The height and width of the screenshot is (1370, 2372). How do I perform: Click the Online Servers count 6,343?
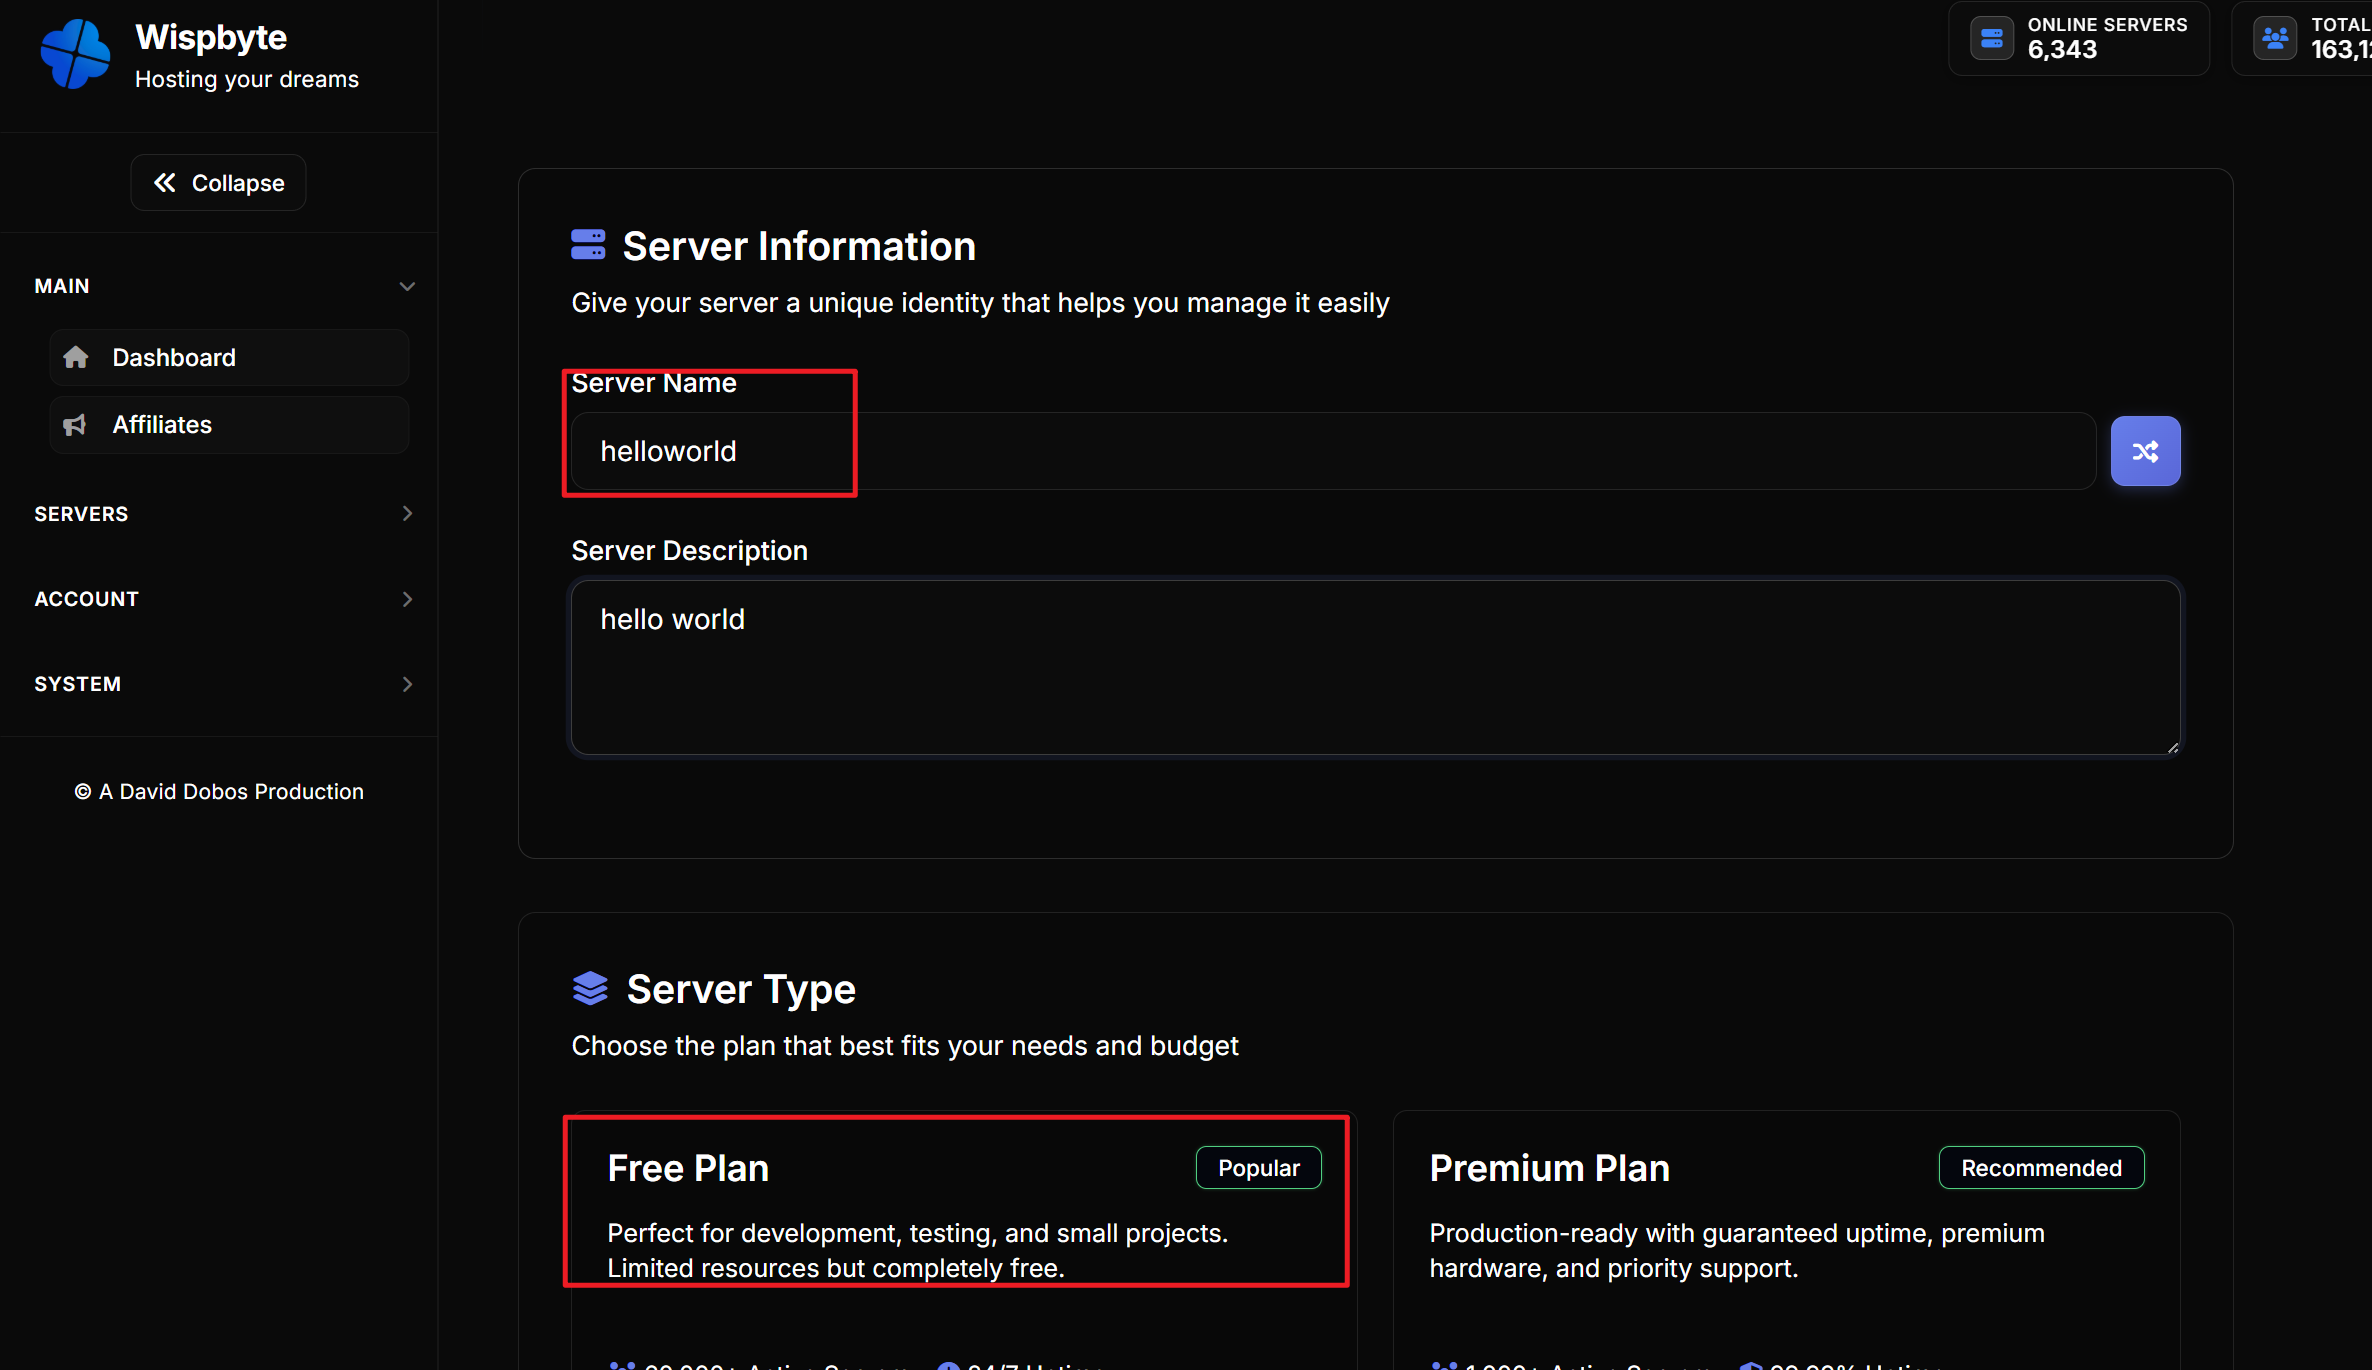coord(2062,50)
